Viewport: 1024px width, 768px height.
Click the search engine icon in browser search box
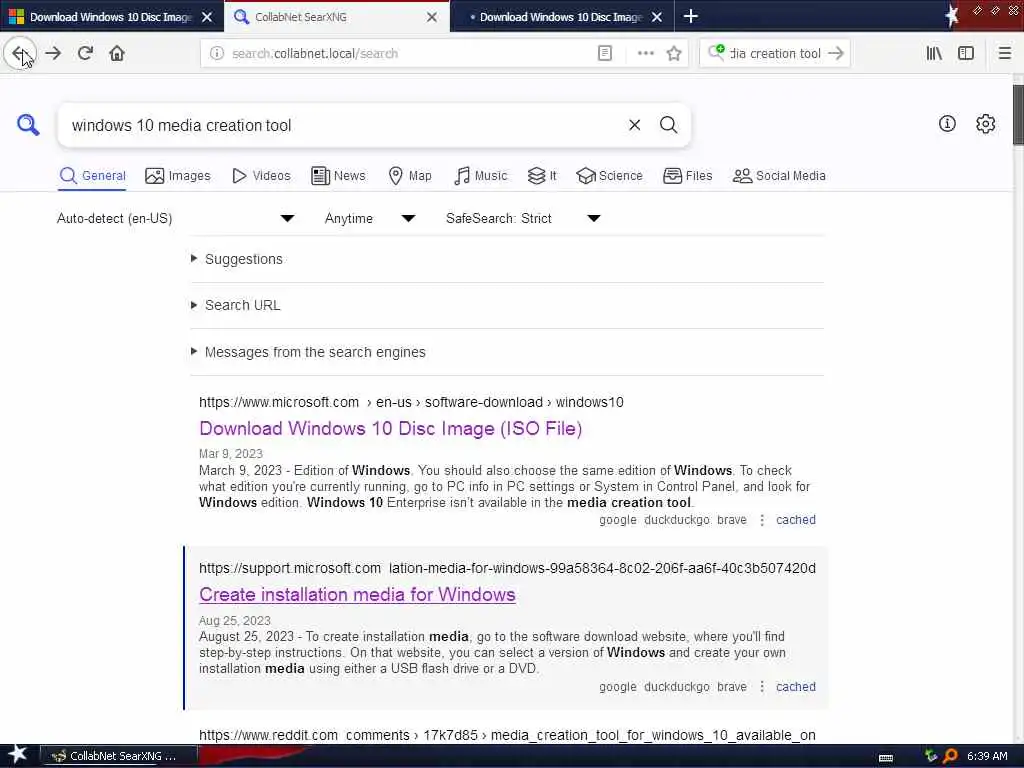click(716, 53)
